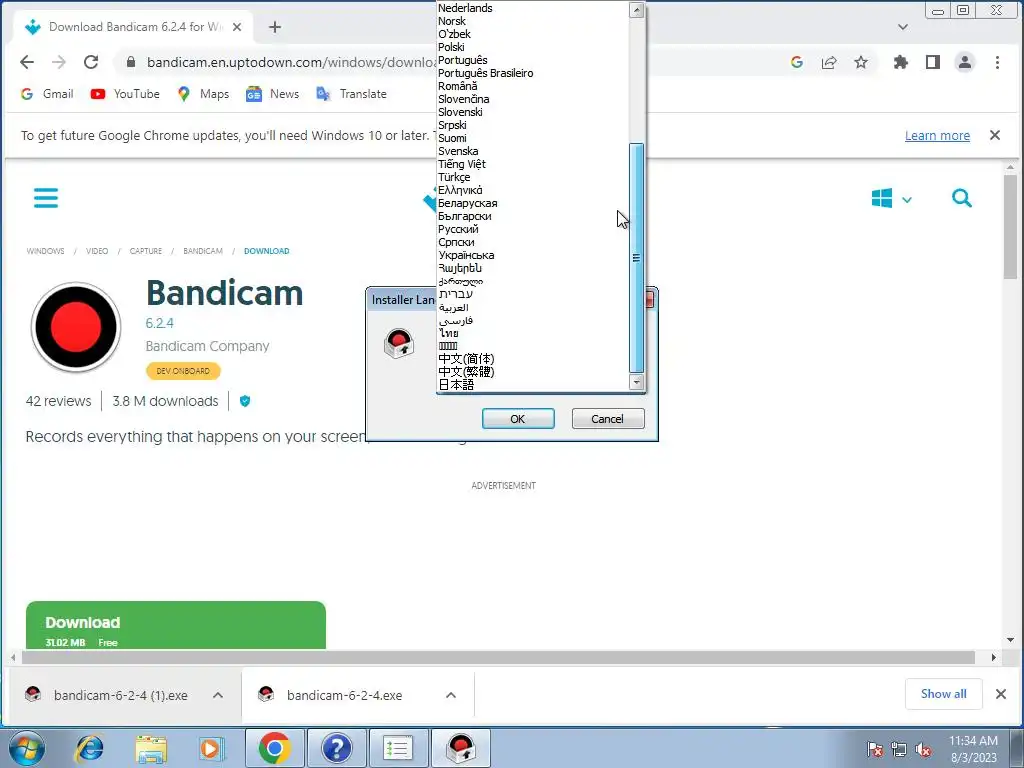Click language list scroll-up arrow
Viewport: 1024px width, 768px height.
click(x=637, y=10)
